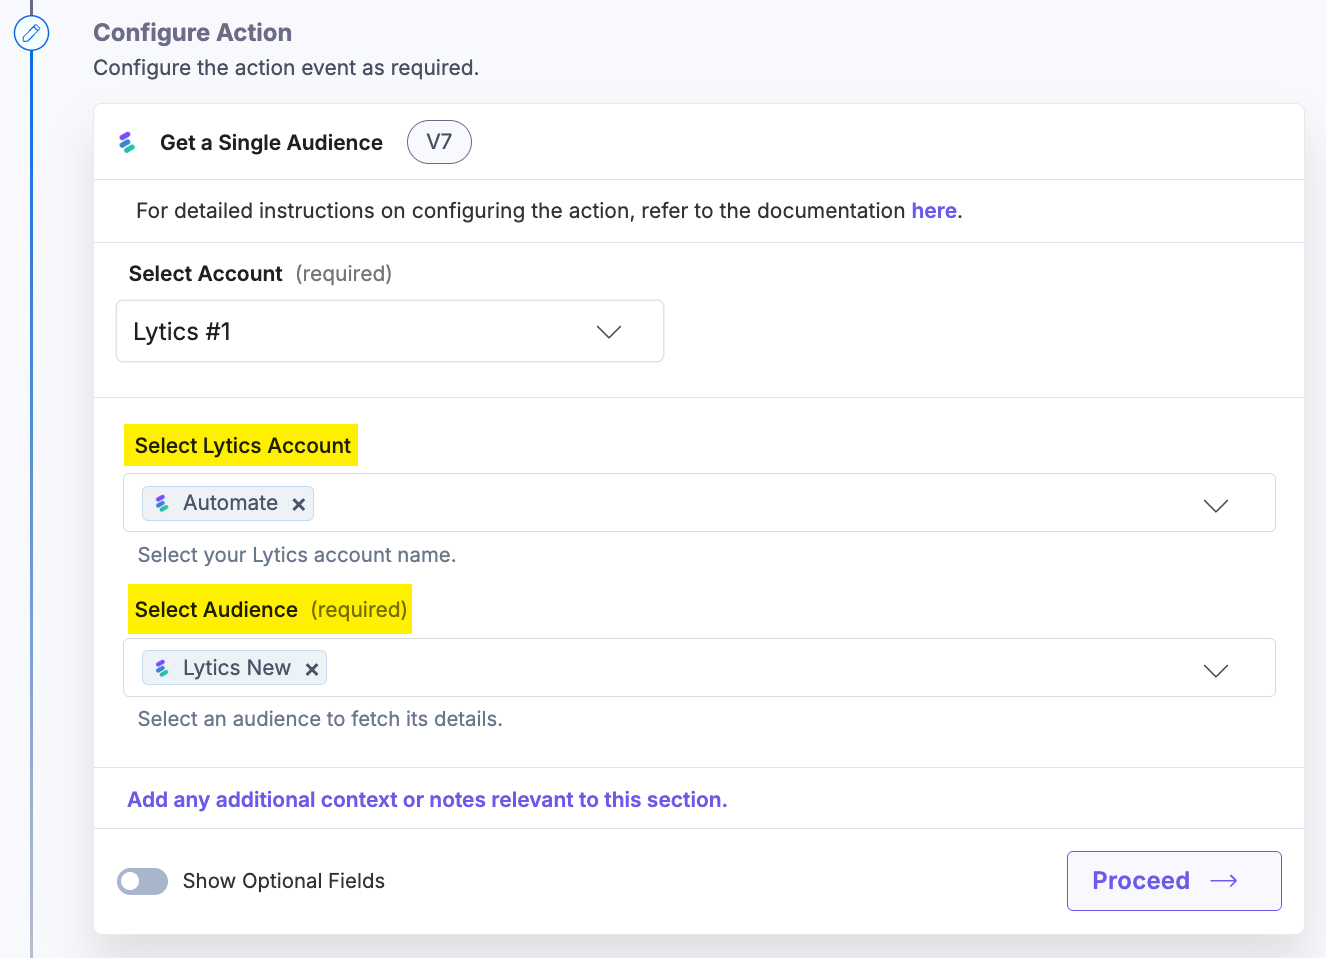Click the Lytics icon in the Lytics New chip

pos(162,668)
